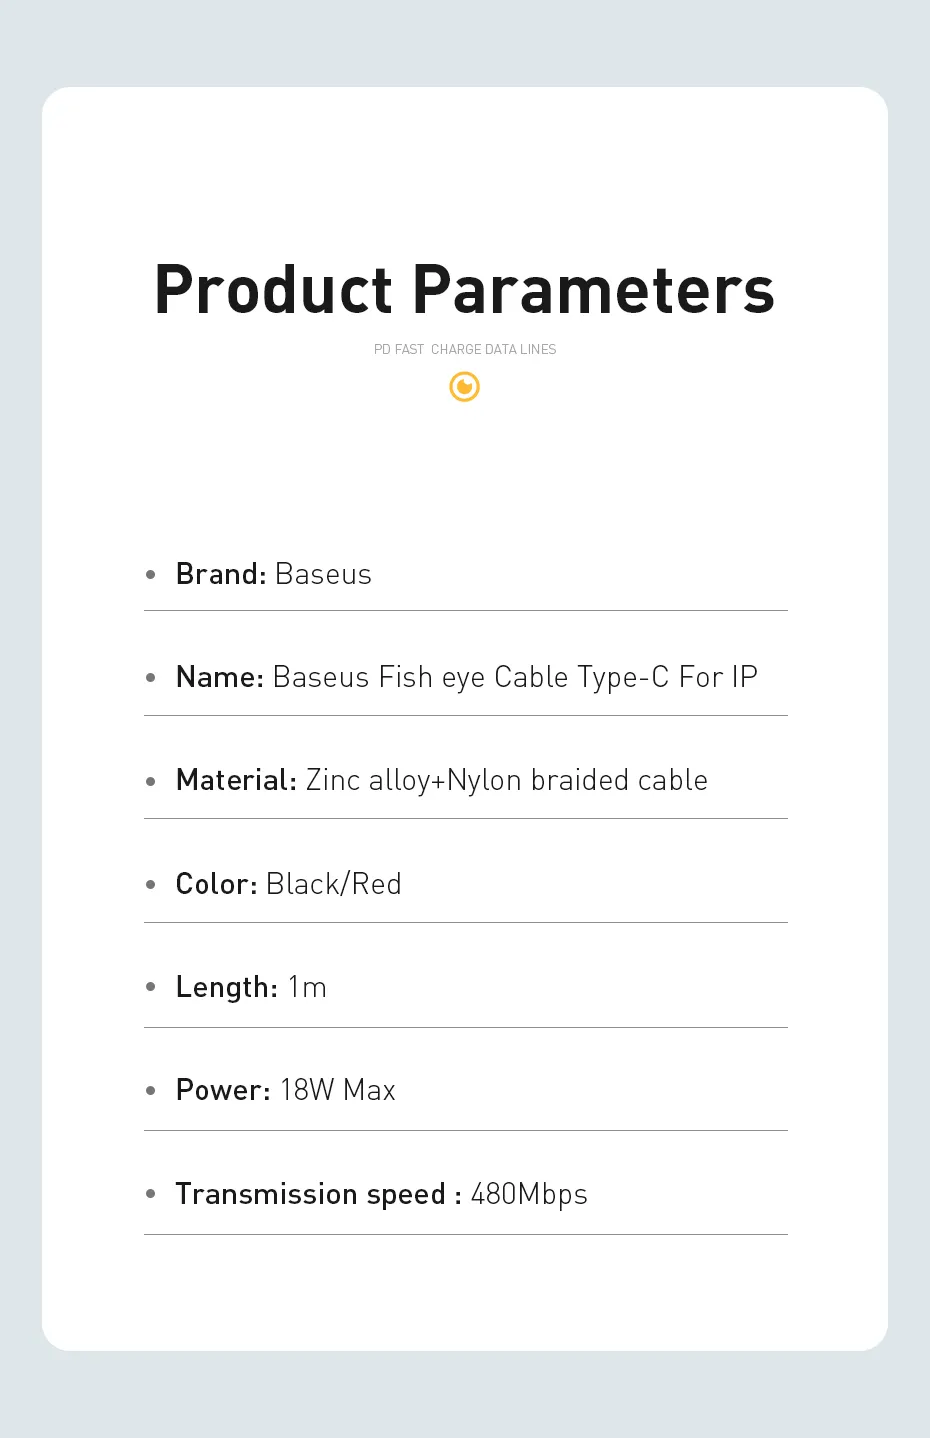The height and width of the screenshot is (1438, 930).
Task: Click the bullet point beside Material
Action: tap(151, 781)
